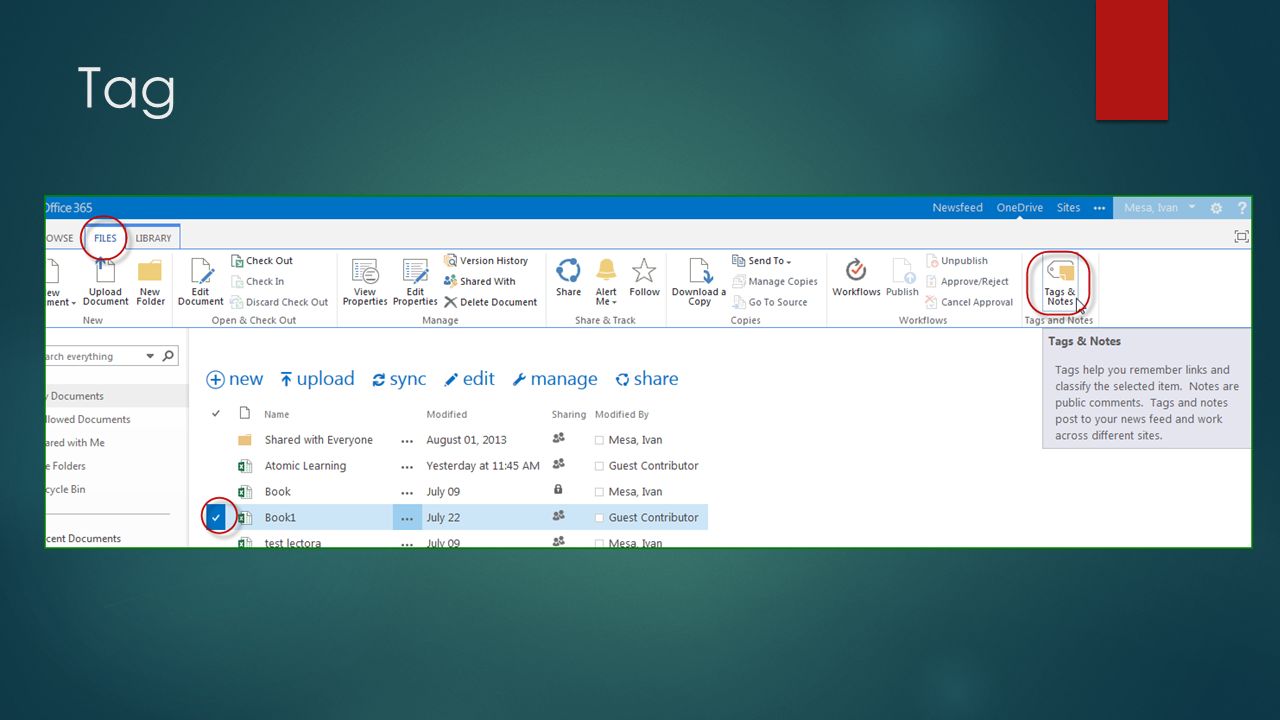1280x720 pixels.
Task: Tick the presence box for Shared with Everyone's Mesa, Ivan
Action: pos(599,440)
